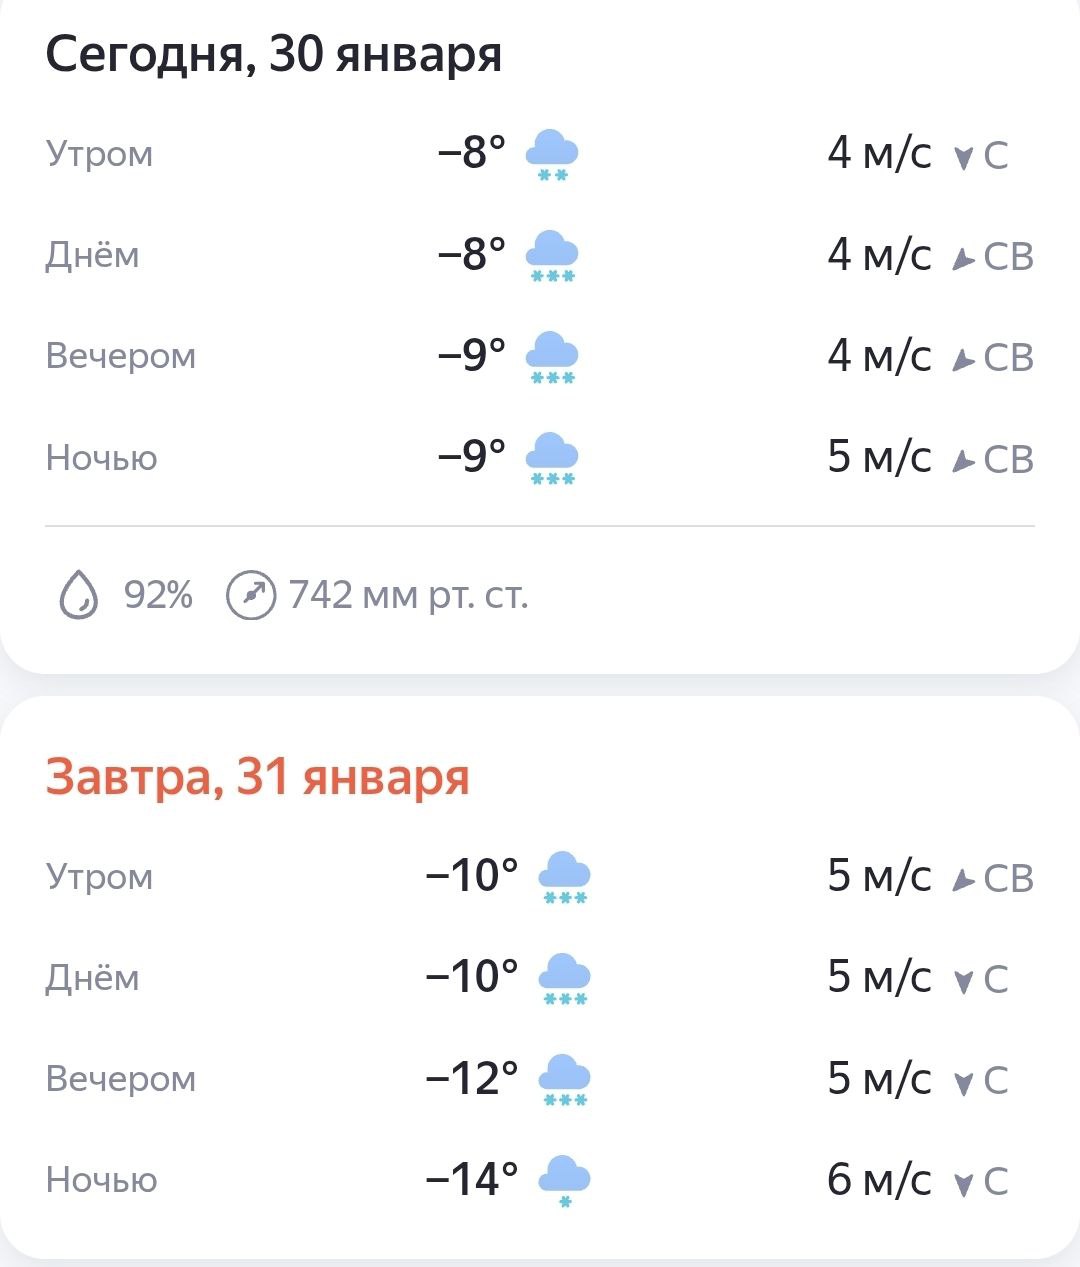
Task: Click the humidity droplet icon
Action: click(x=79, y=596)
